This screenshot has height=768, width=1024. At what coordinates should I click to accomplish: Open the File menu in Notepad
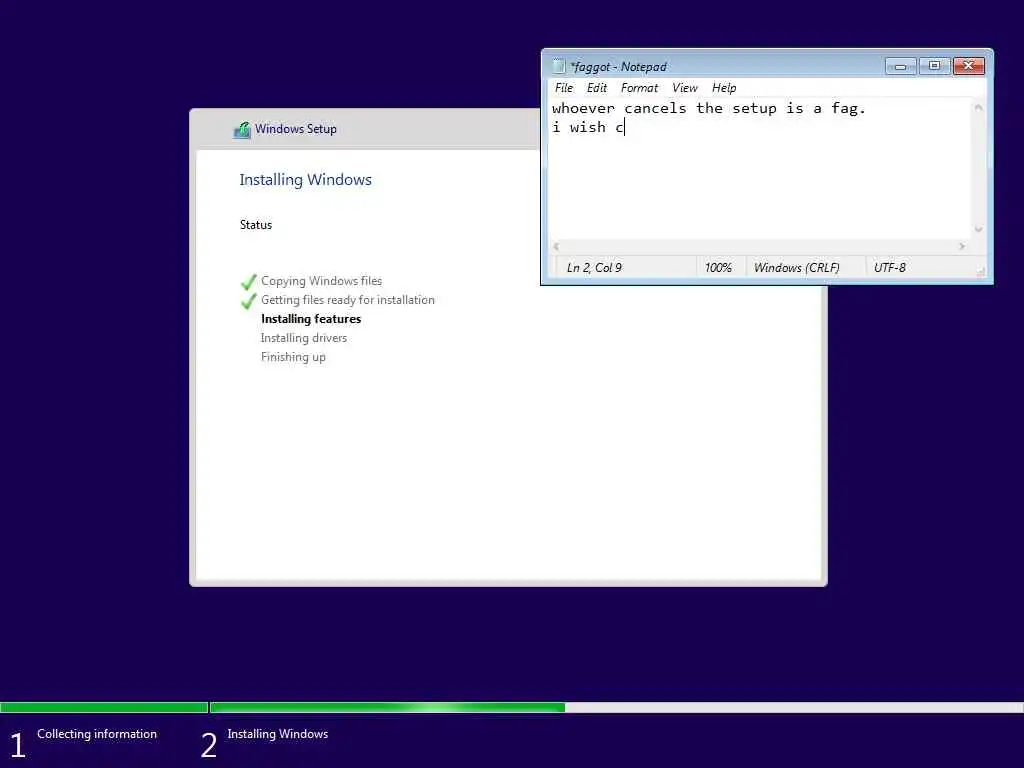click(564, 88)
